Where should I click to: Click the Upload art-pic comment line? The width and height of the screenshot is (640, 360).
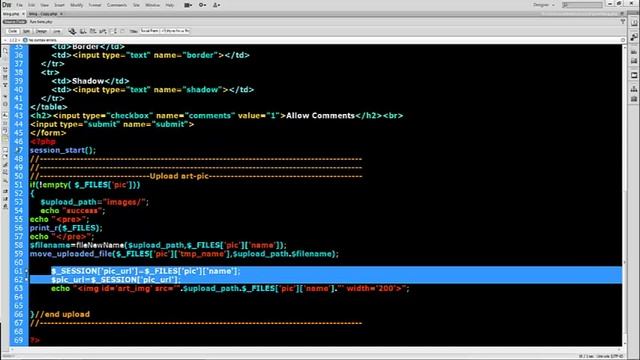coord(196,176)
